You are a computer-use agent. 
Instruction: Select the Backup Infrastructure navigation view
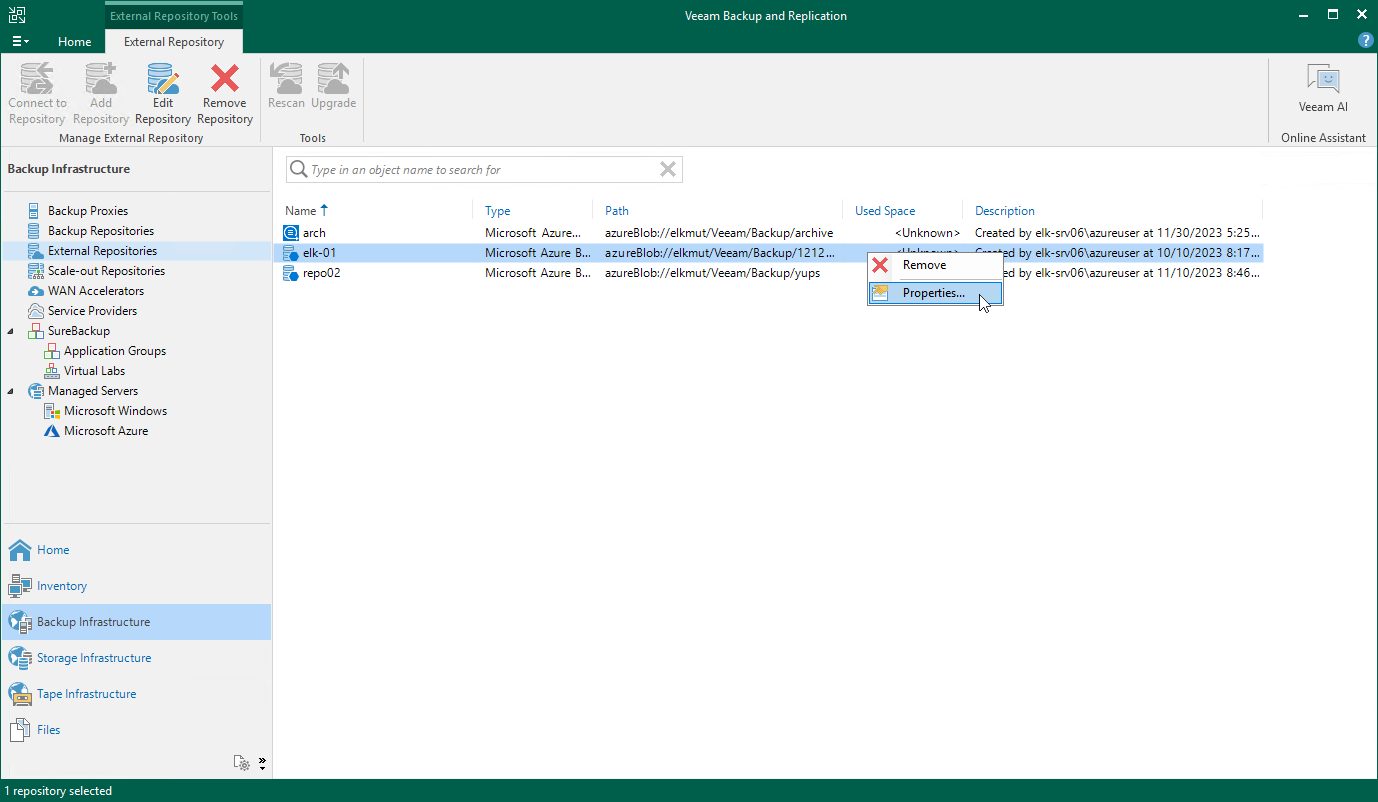click(136, 622)
